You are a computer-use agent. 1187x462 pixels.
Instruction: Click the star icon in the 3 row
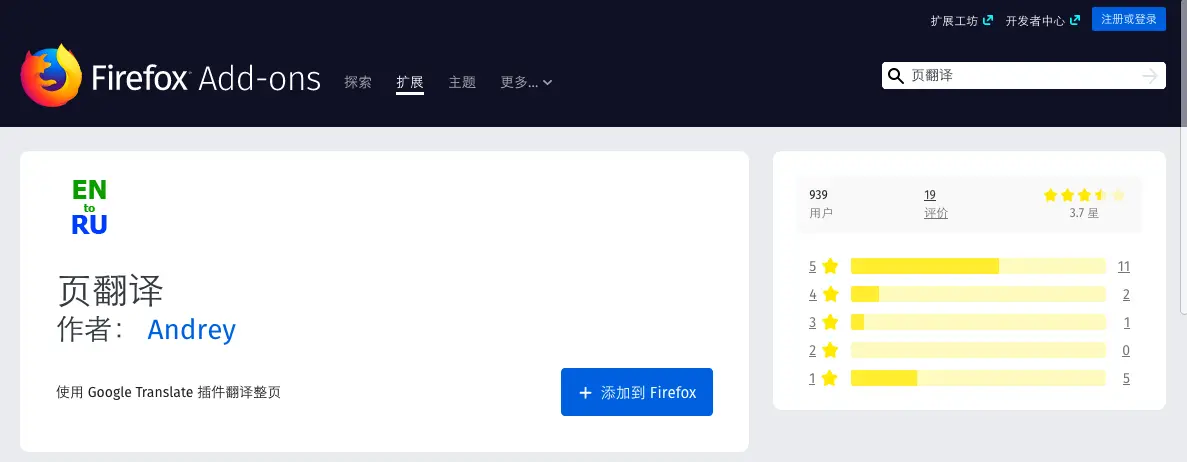coord(830,322)
